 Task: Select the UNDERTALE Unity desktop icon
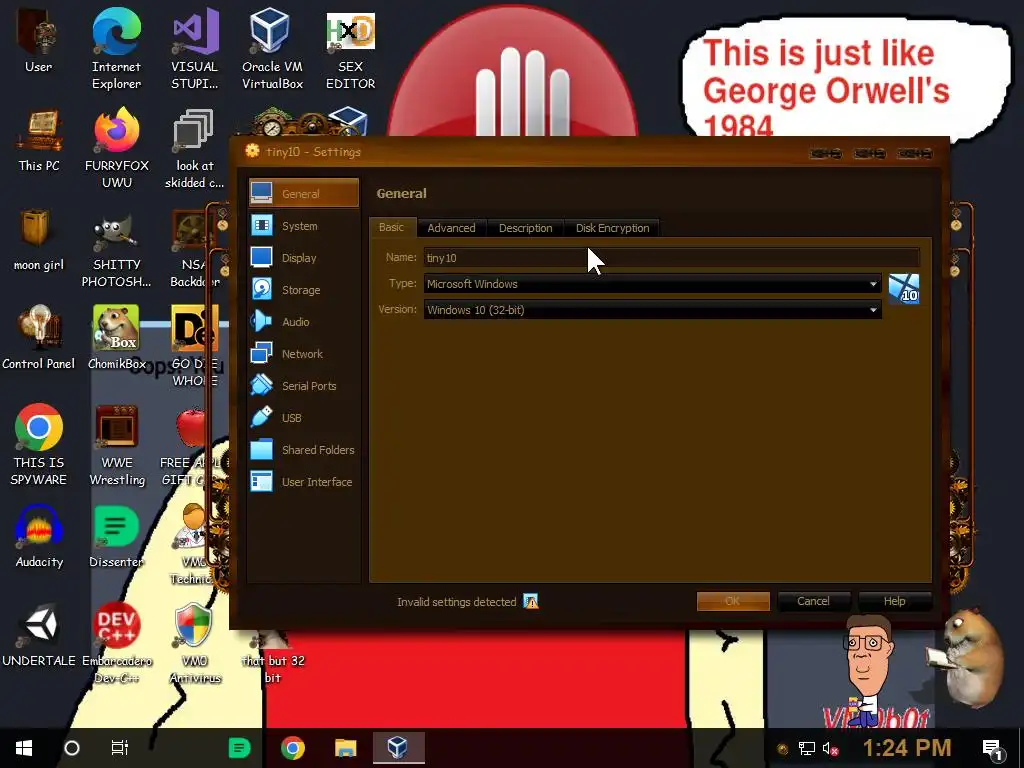(x=39, y=635)
